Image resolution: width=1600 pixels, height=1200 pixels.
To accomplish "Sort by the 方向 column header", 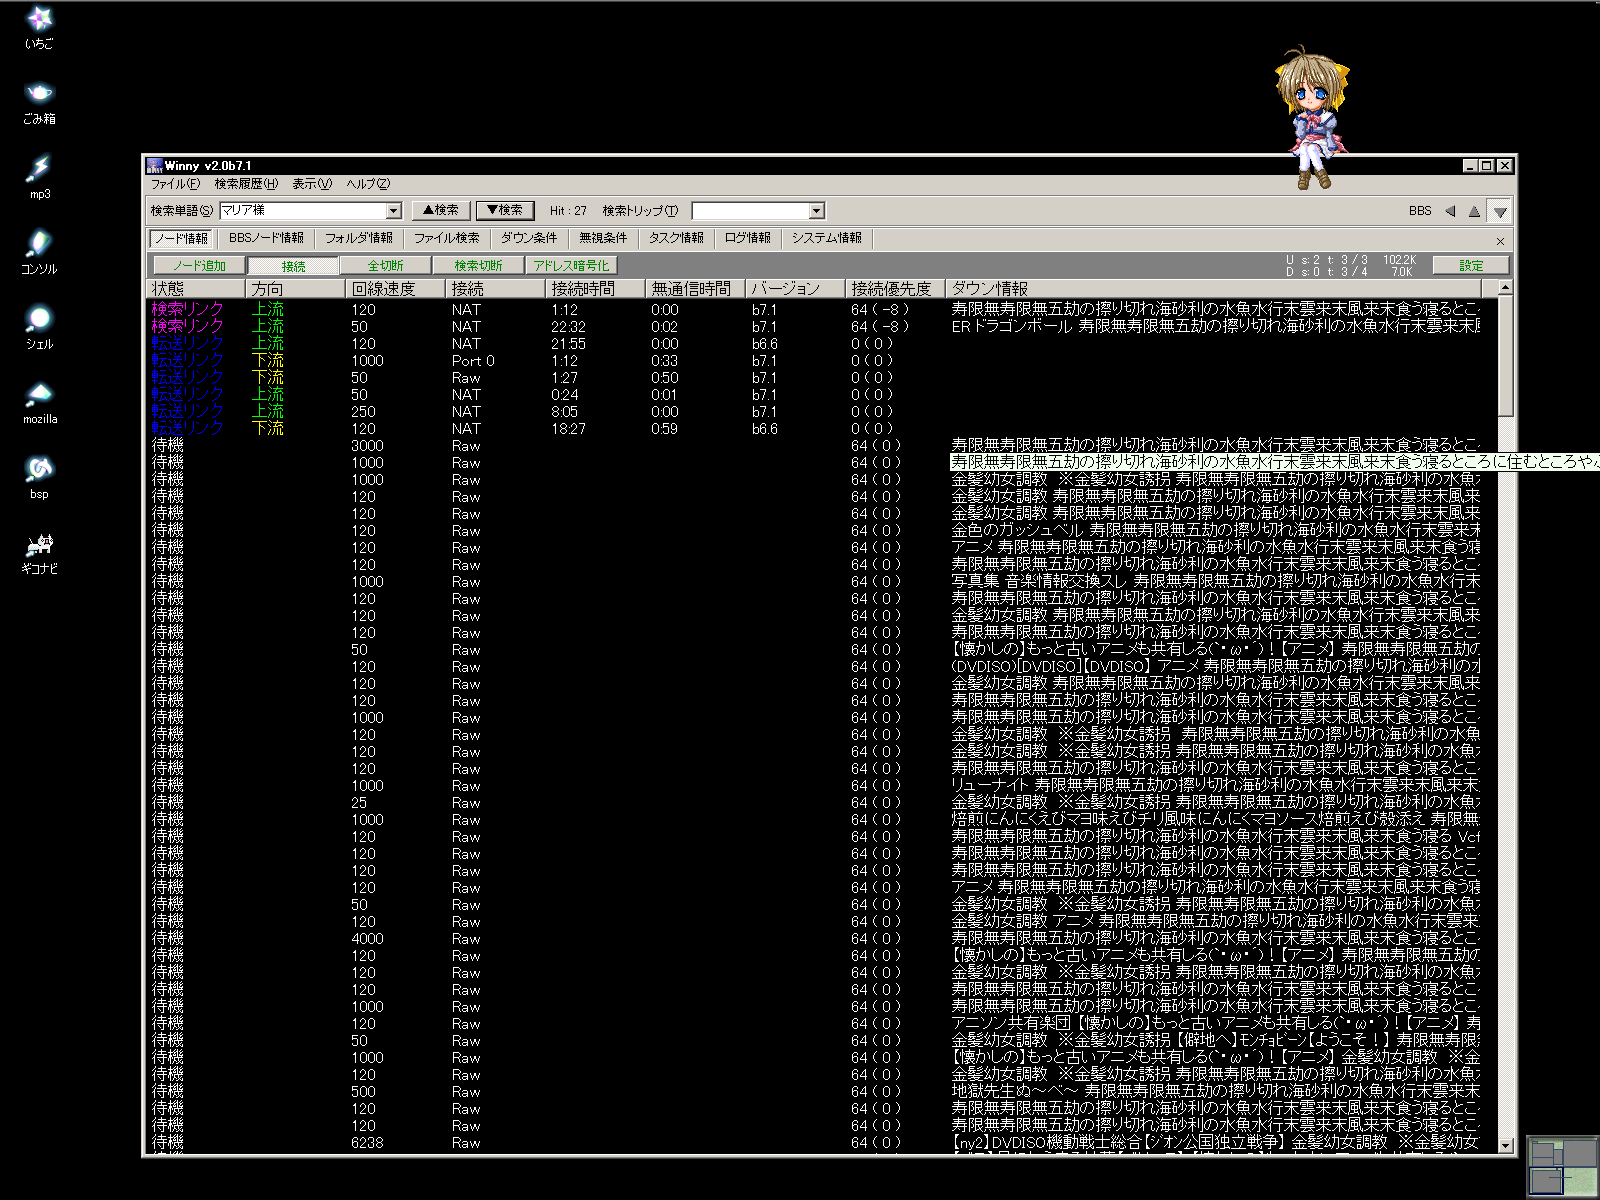I will pyautogui.click(x=295, y=288).
